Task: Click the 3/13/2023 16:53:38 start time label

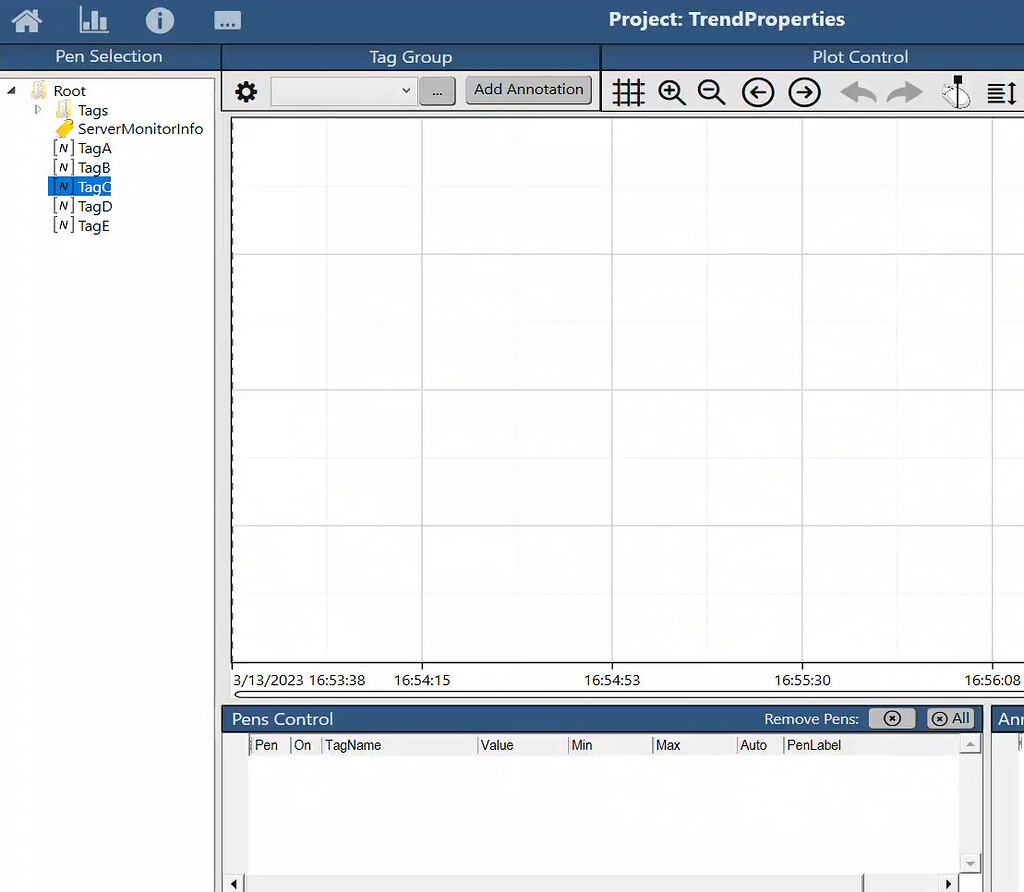Action: pyautogui.click(x=299, y=680)
